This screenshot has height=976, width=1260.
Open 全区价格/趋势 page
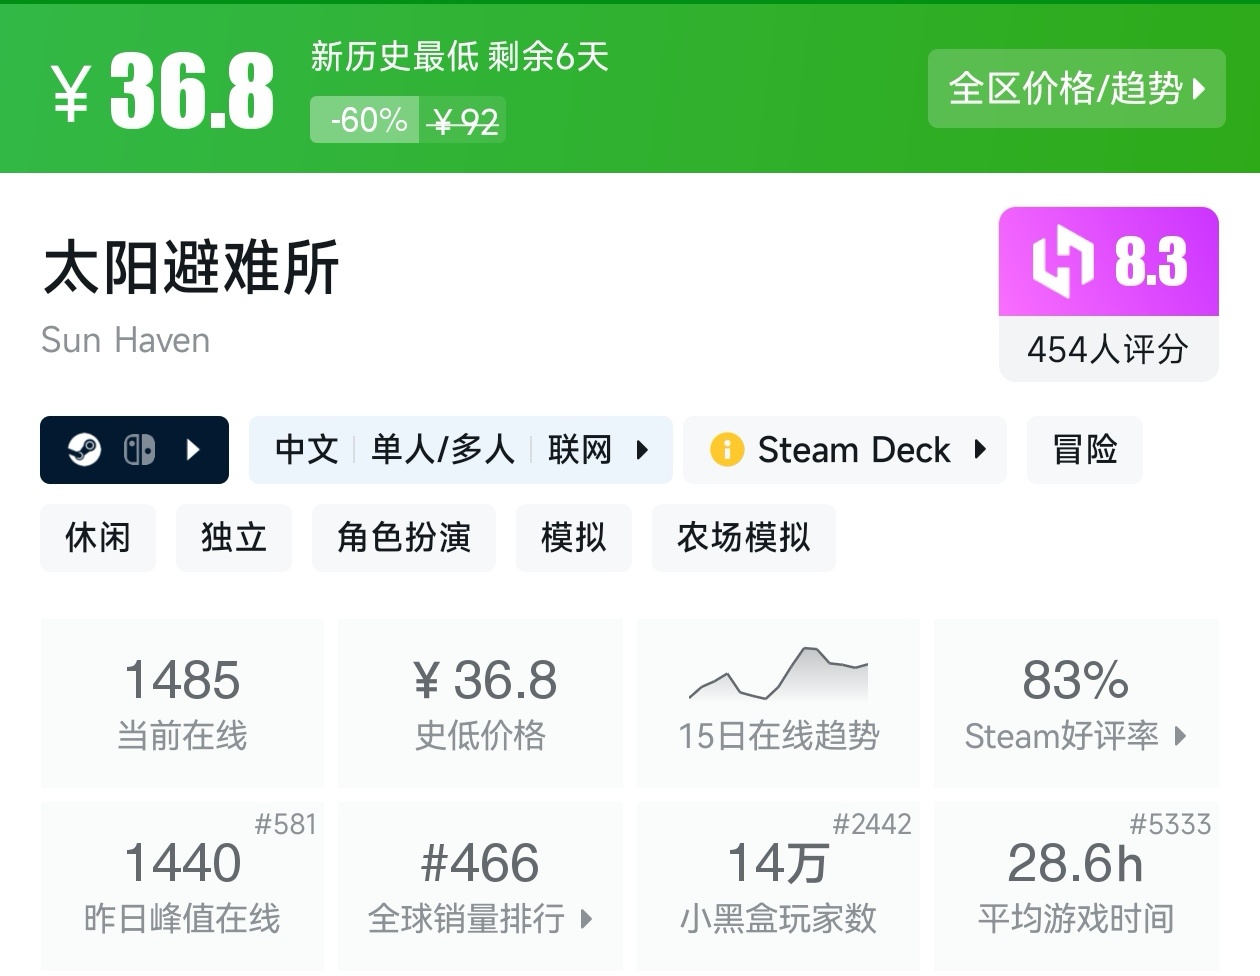click(1076, 89)
